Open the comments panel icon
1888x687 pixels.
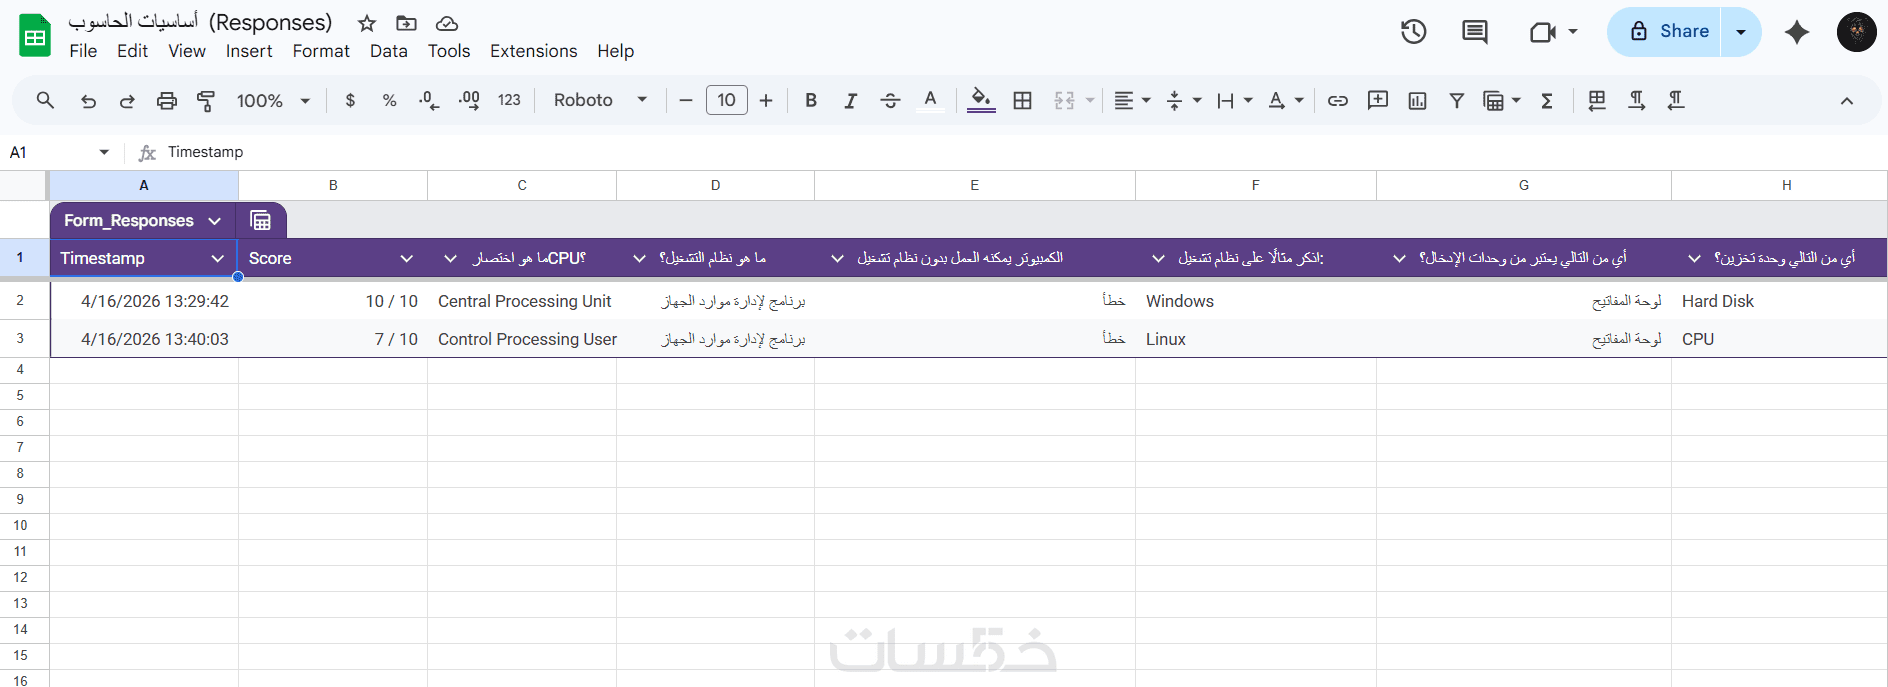(x=1474, y=32)
